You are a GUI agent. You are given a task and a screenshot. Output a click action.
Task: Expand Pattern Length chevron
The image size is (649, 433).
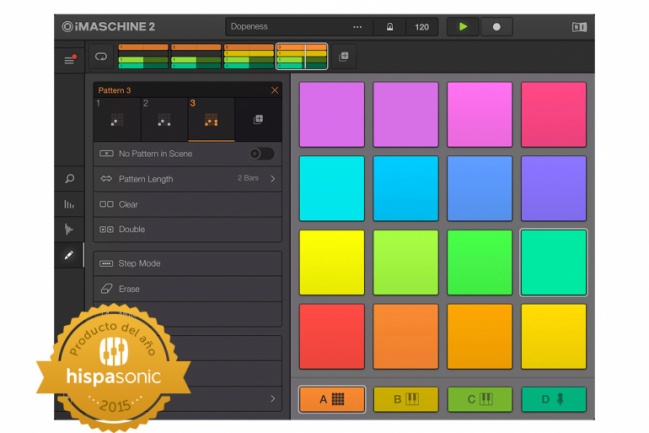tap(273, 179)
